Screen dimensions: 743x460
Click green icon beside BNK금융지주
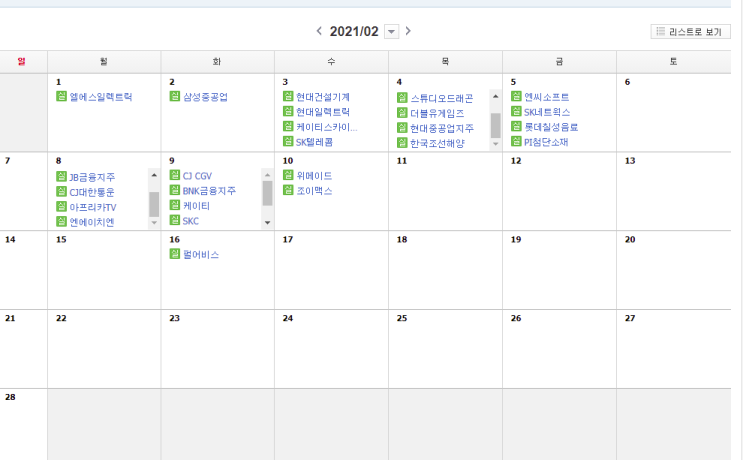pos(175,190)
